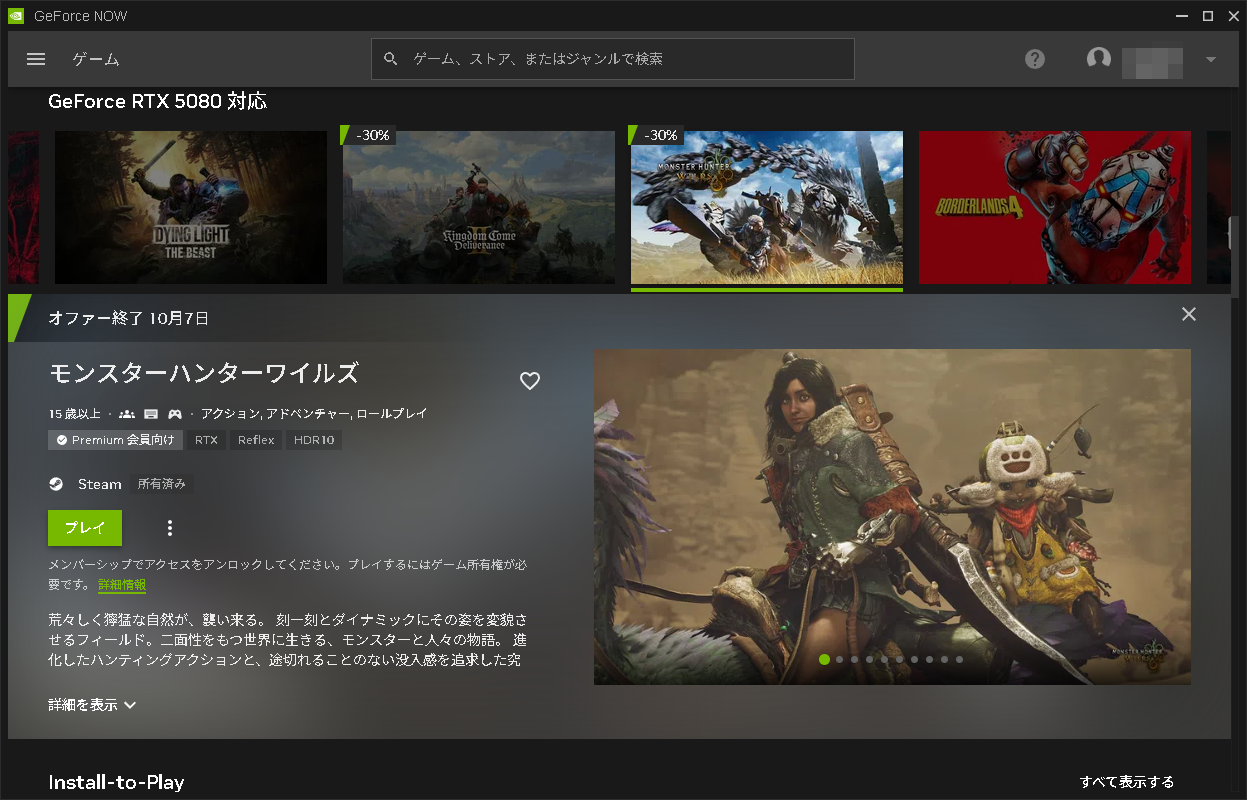Click the Steam platform icon

click(x=55, y=484)
